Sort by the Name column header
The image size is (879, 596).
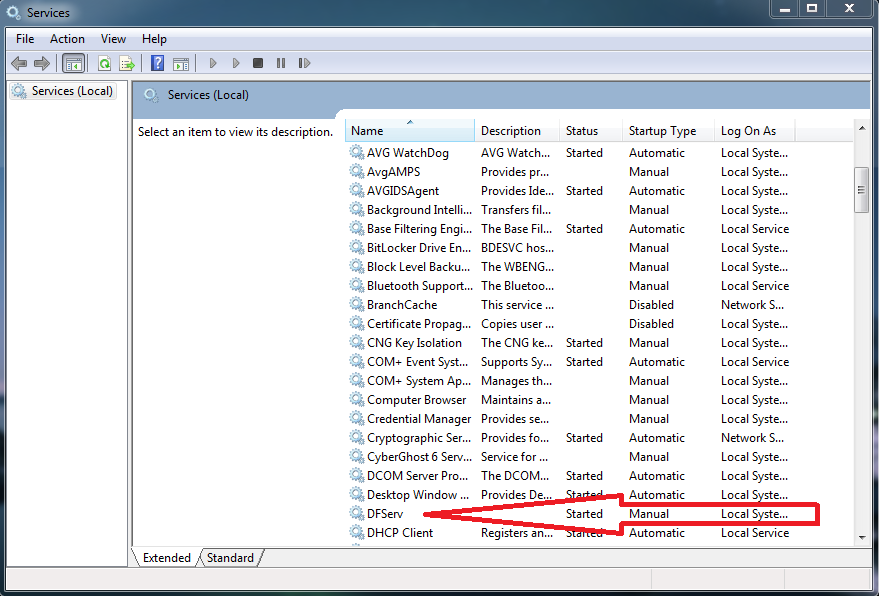click(410, 131)
